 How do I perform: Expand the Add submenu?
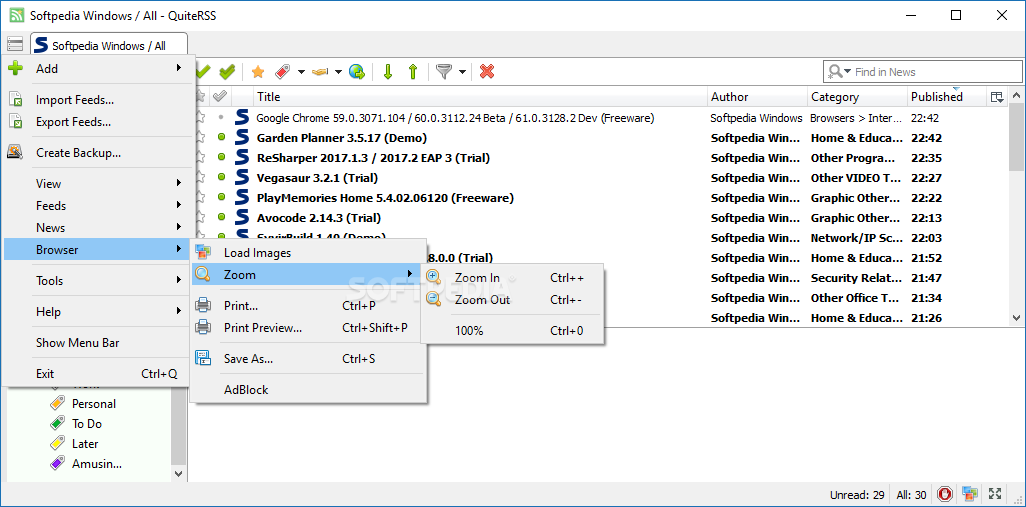tap(179, 68)
